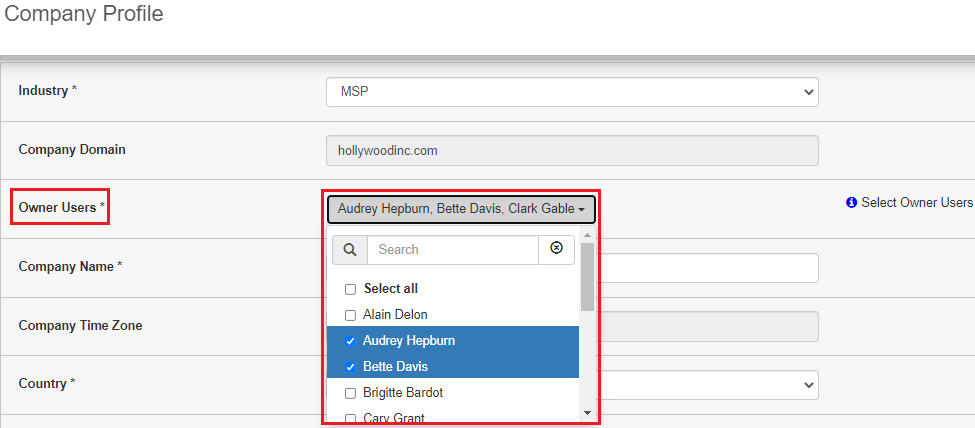975x428 pixels.
Task: Check the Select all checkbox
Action: pyautogui.click(x=350, y=289)
